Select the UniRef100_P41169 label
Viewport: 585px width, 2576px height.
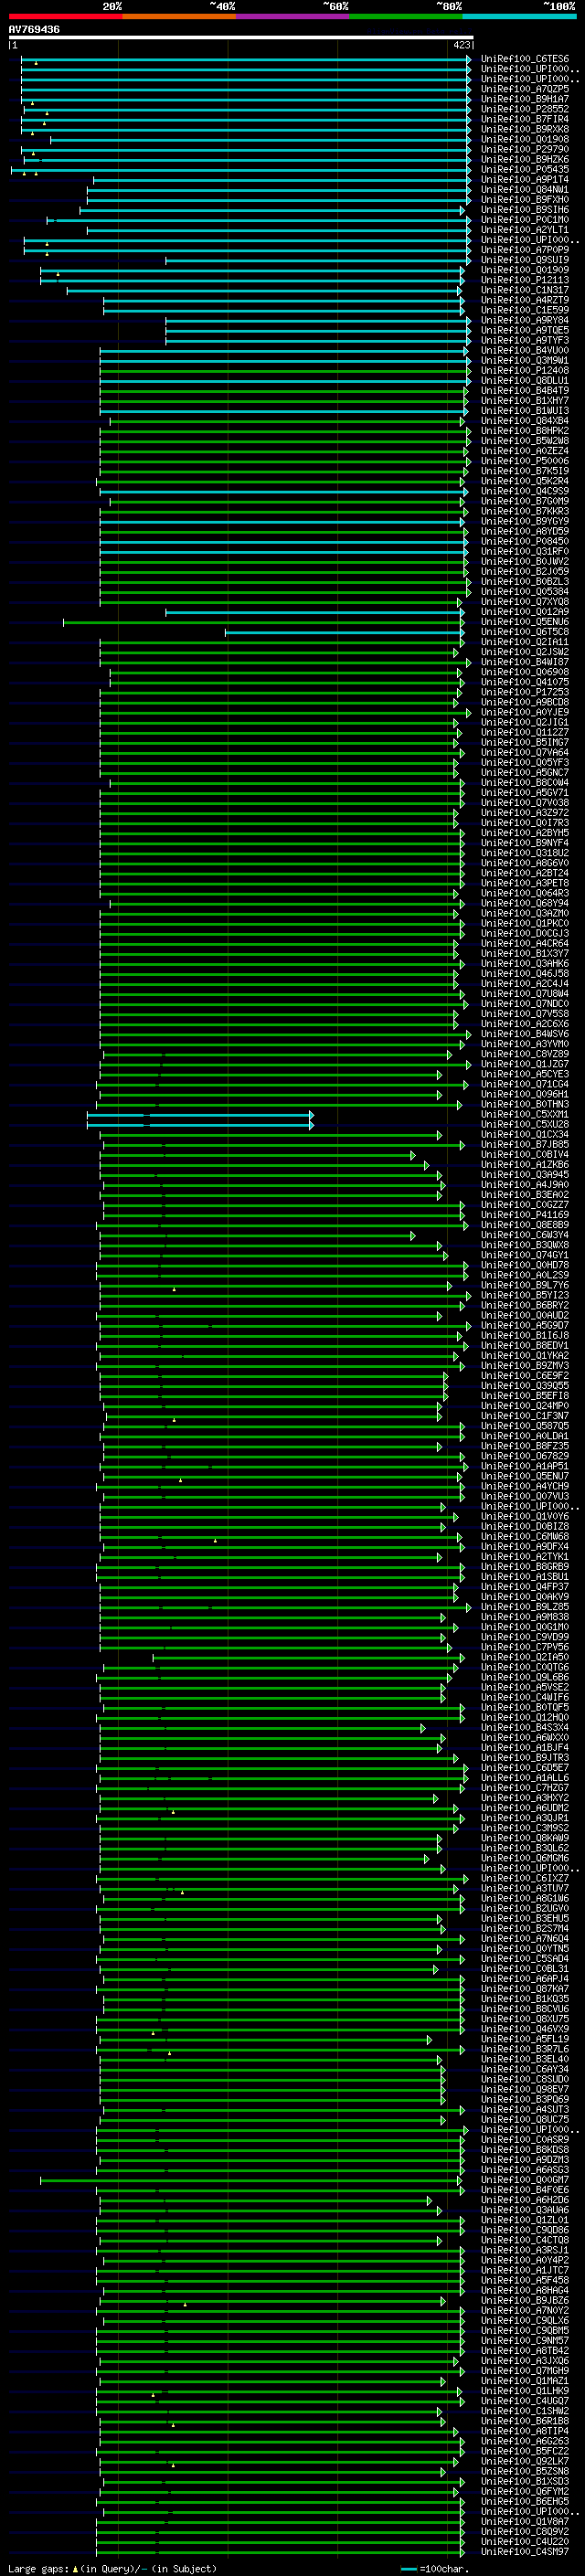point(525,1215)
